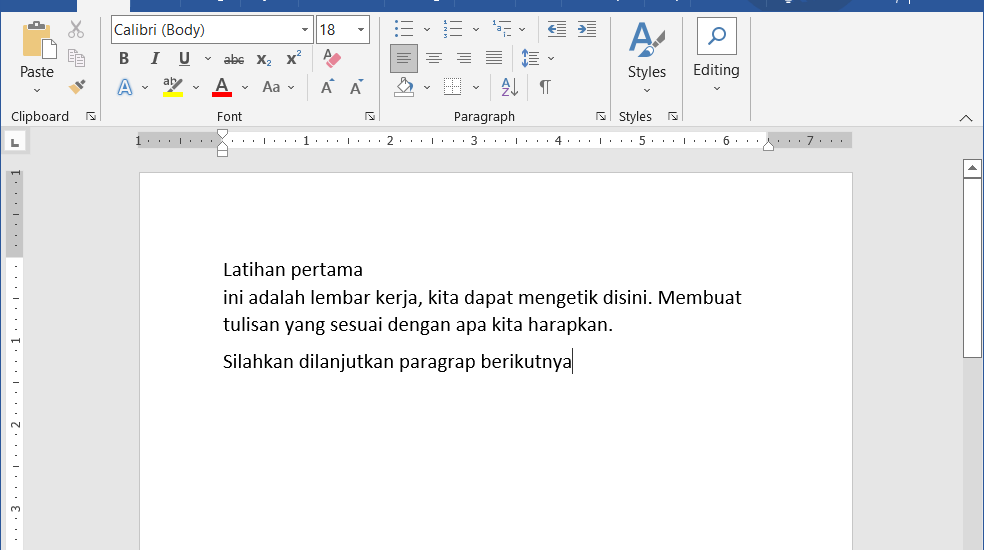
Task: Click Increase Indent icon
Action: click(587, 29)
